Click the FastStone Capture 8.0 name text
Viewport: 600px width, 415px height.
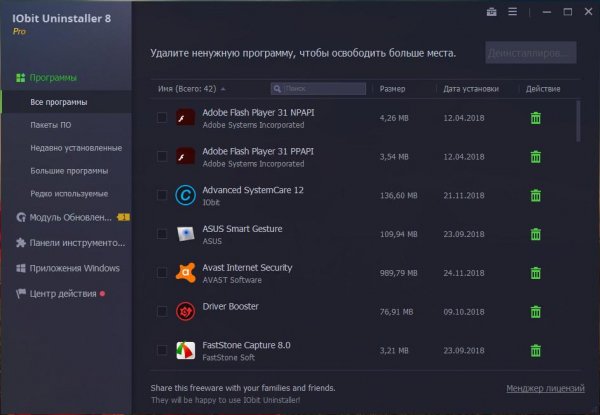[246, 345]
